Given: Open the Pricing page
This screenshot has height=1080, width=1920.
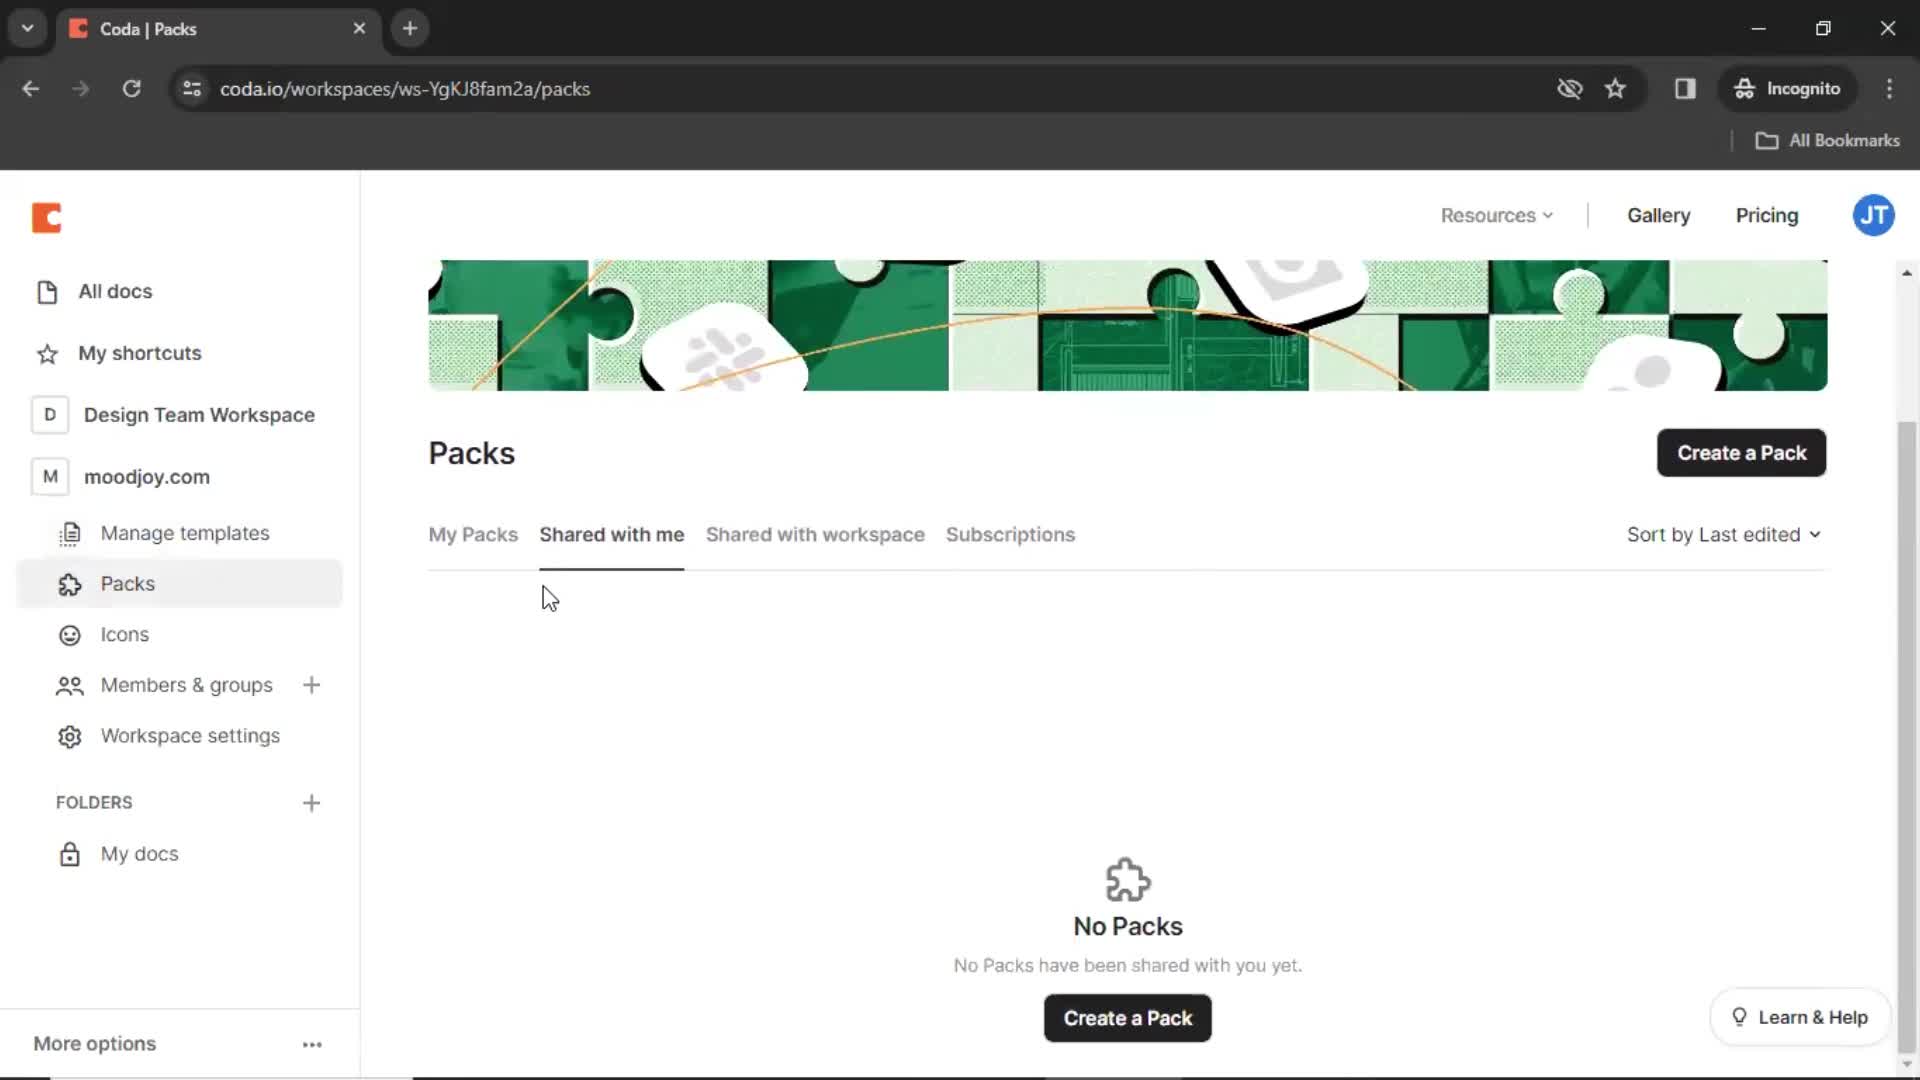Looking at the screenshot, I should [1767, 215].
